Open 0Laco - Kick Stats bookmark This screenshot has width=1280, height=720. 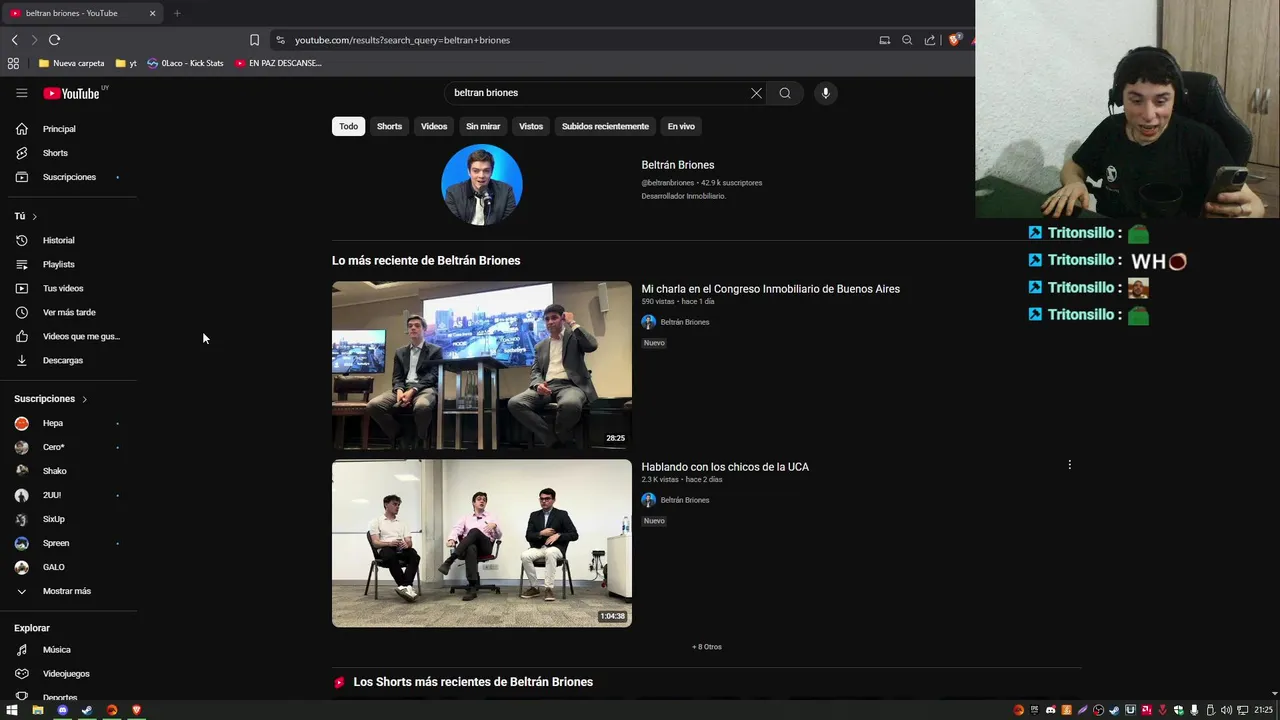[x=185, y=63]
